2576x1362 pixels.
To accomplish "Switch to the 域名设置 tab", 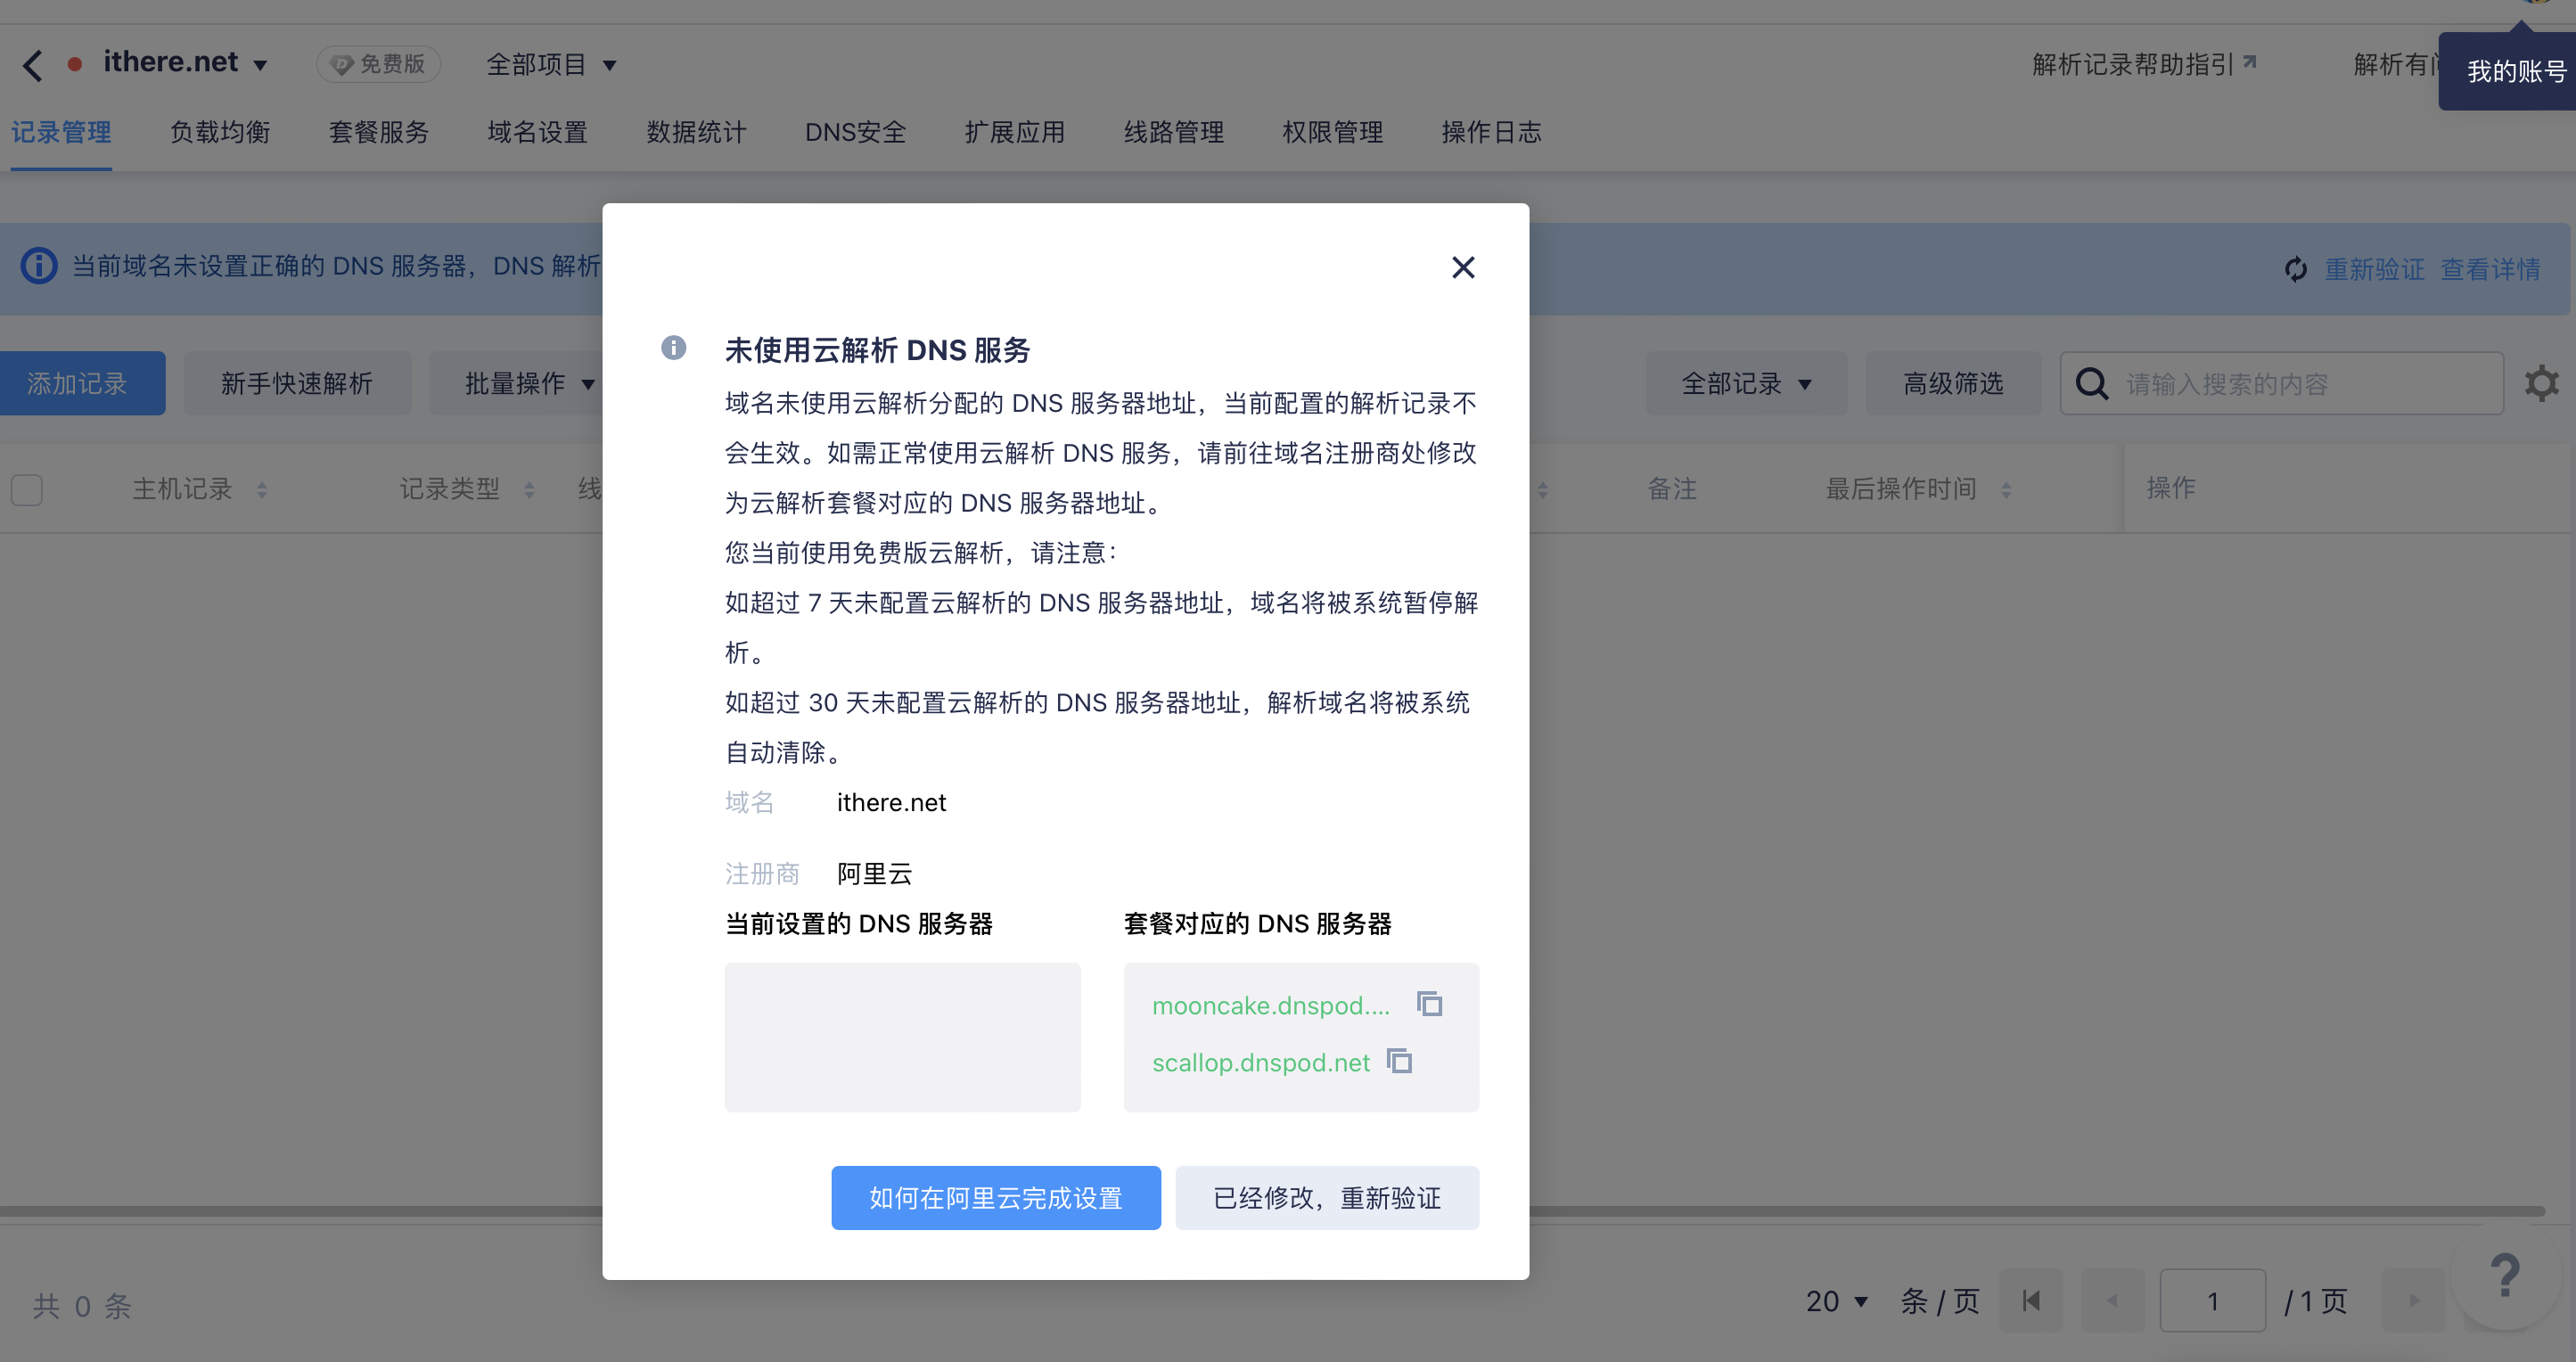I will 538,133.
